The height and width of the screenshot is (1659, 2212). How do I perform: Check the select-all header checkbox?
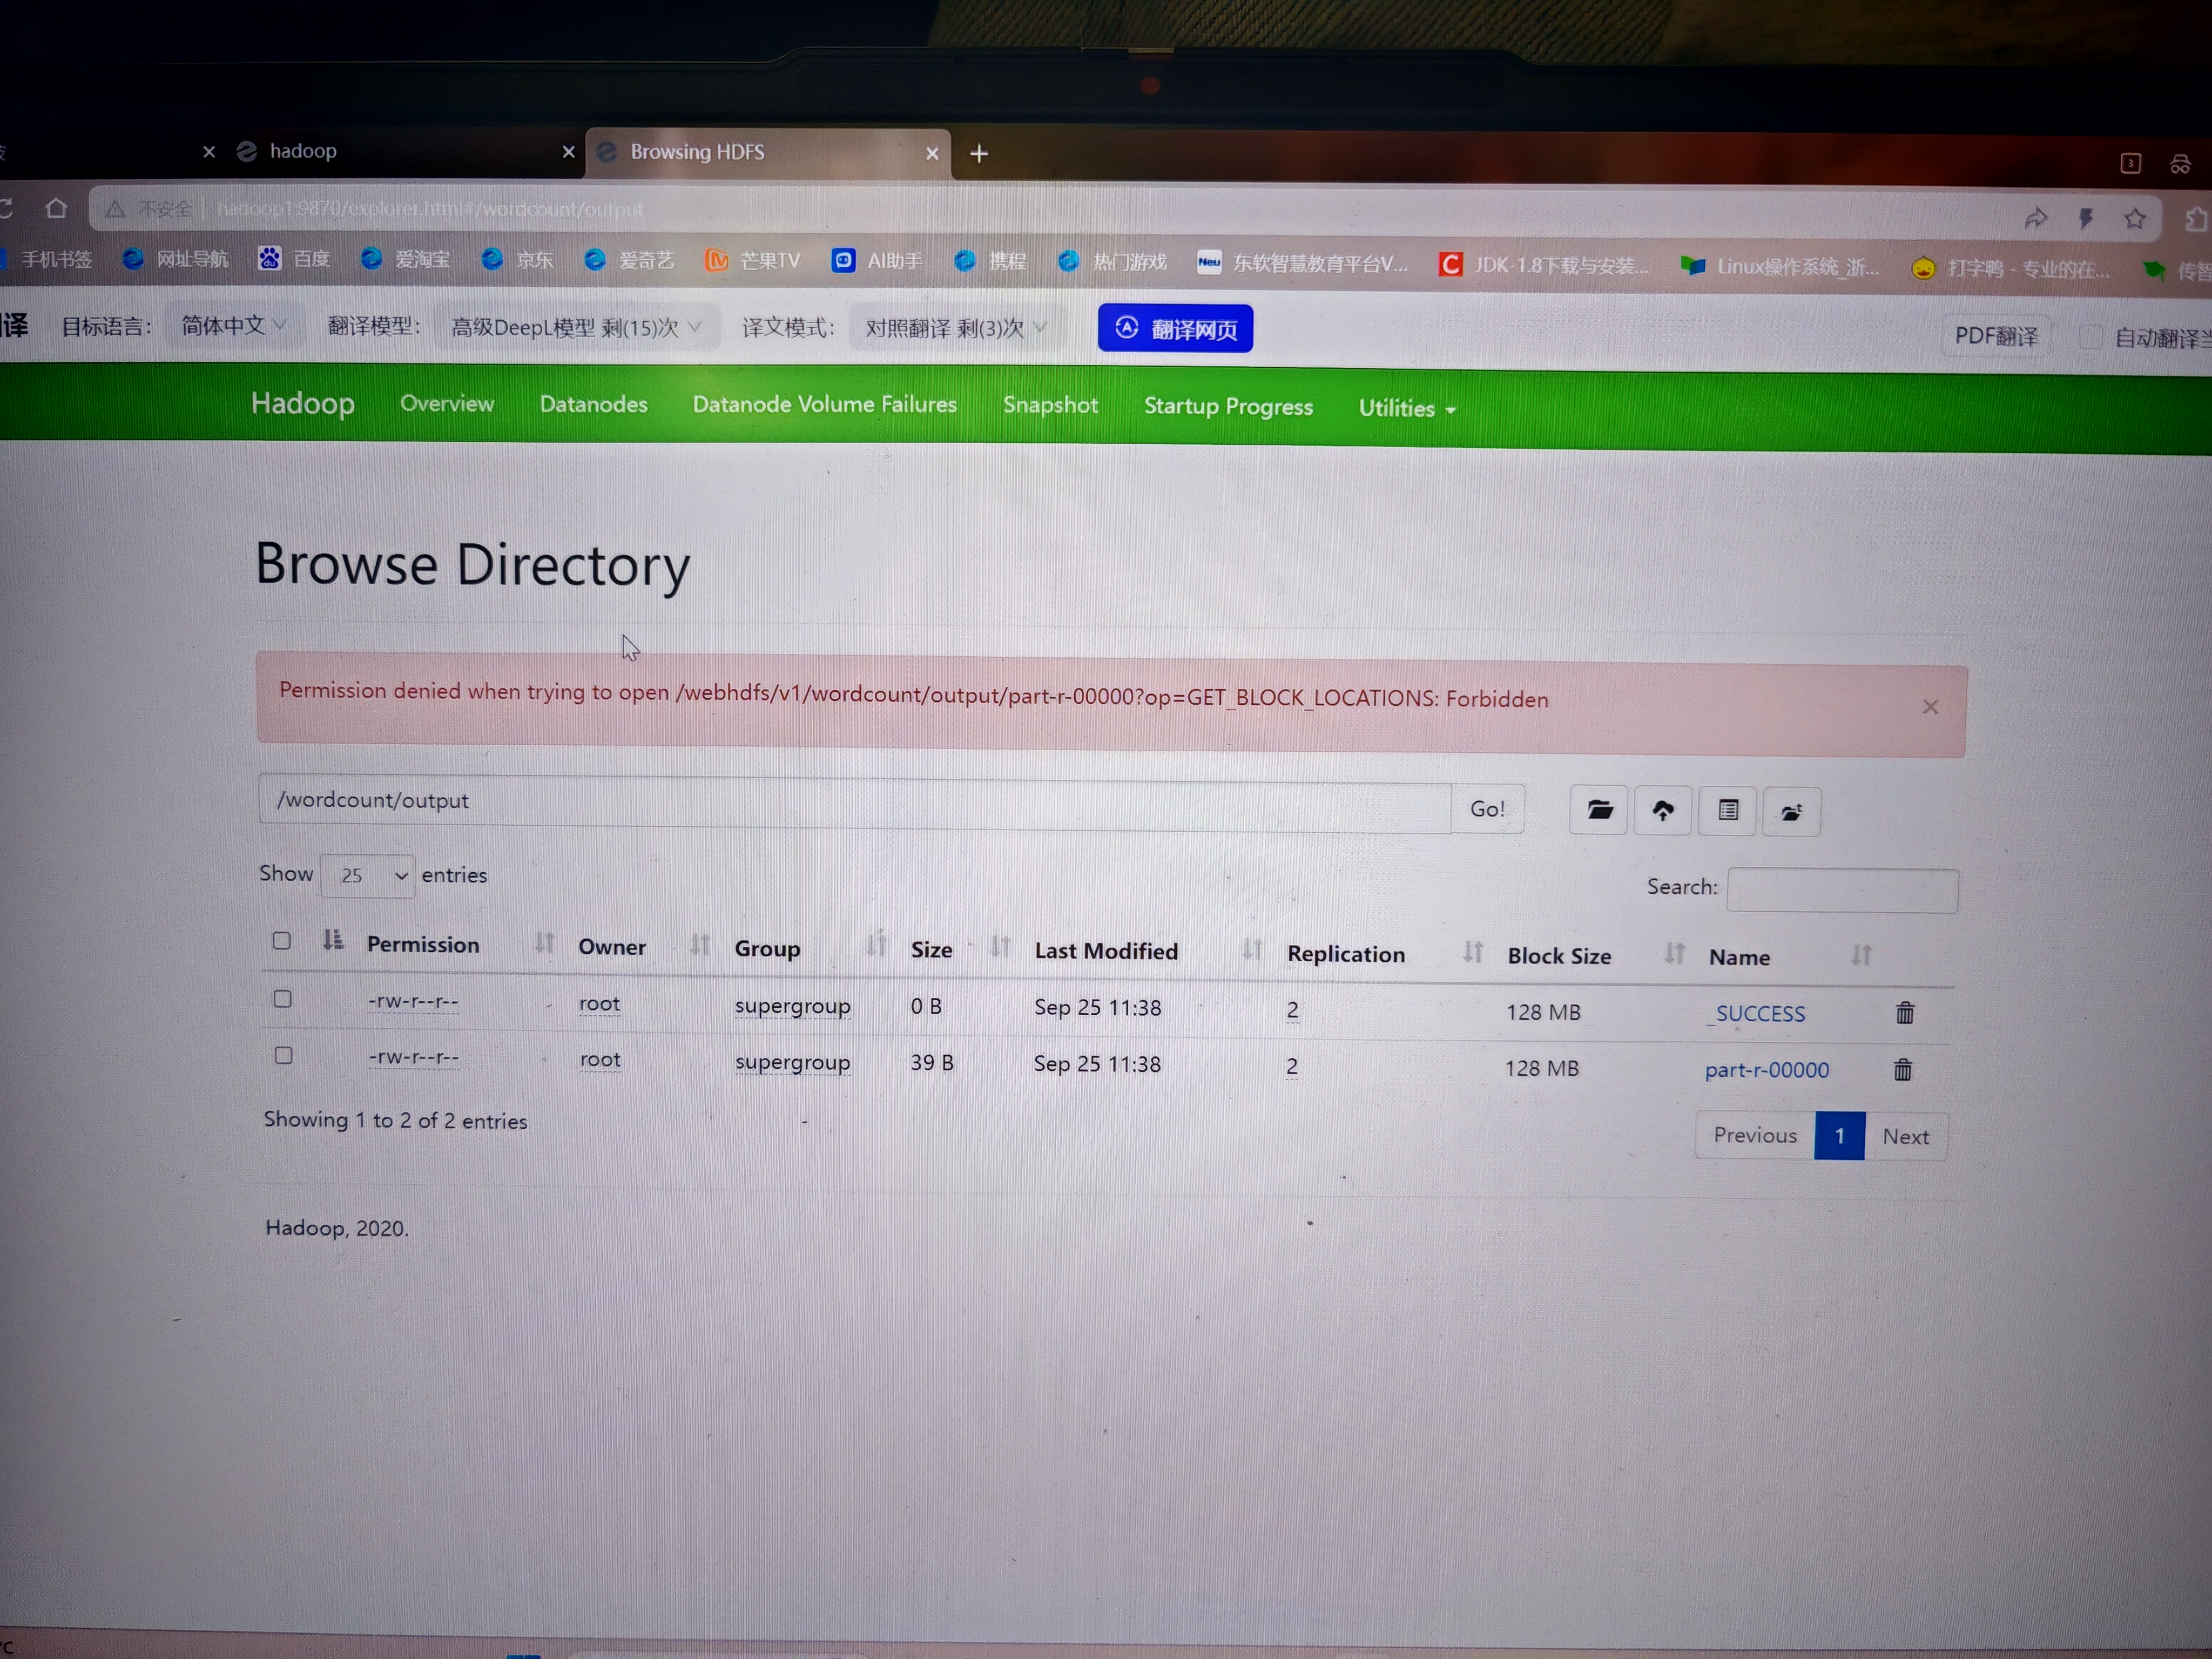282,941
